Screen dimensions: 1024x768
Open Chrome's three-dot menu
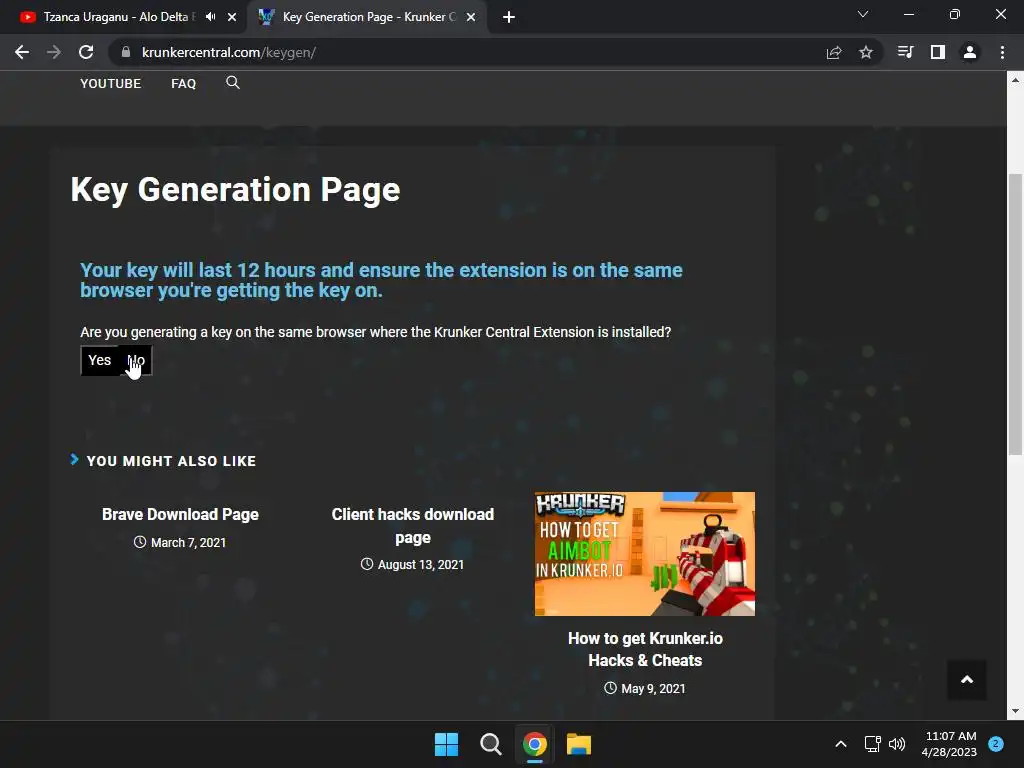pyautogui.click(x=1002, y=52)
